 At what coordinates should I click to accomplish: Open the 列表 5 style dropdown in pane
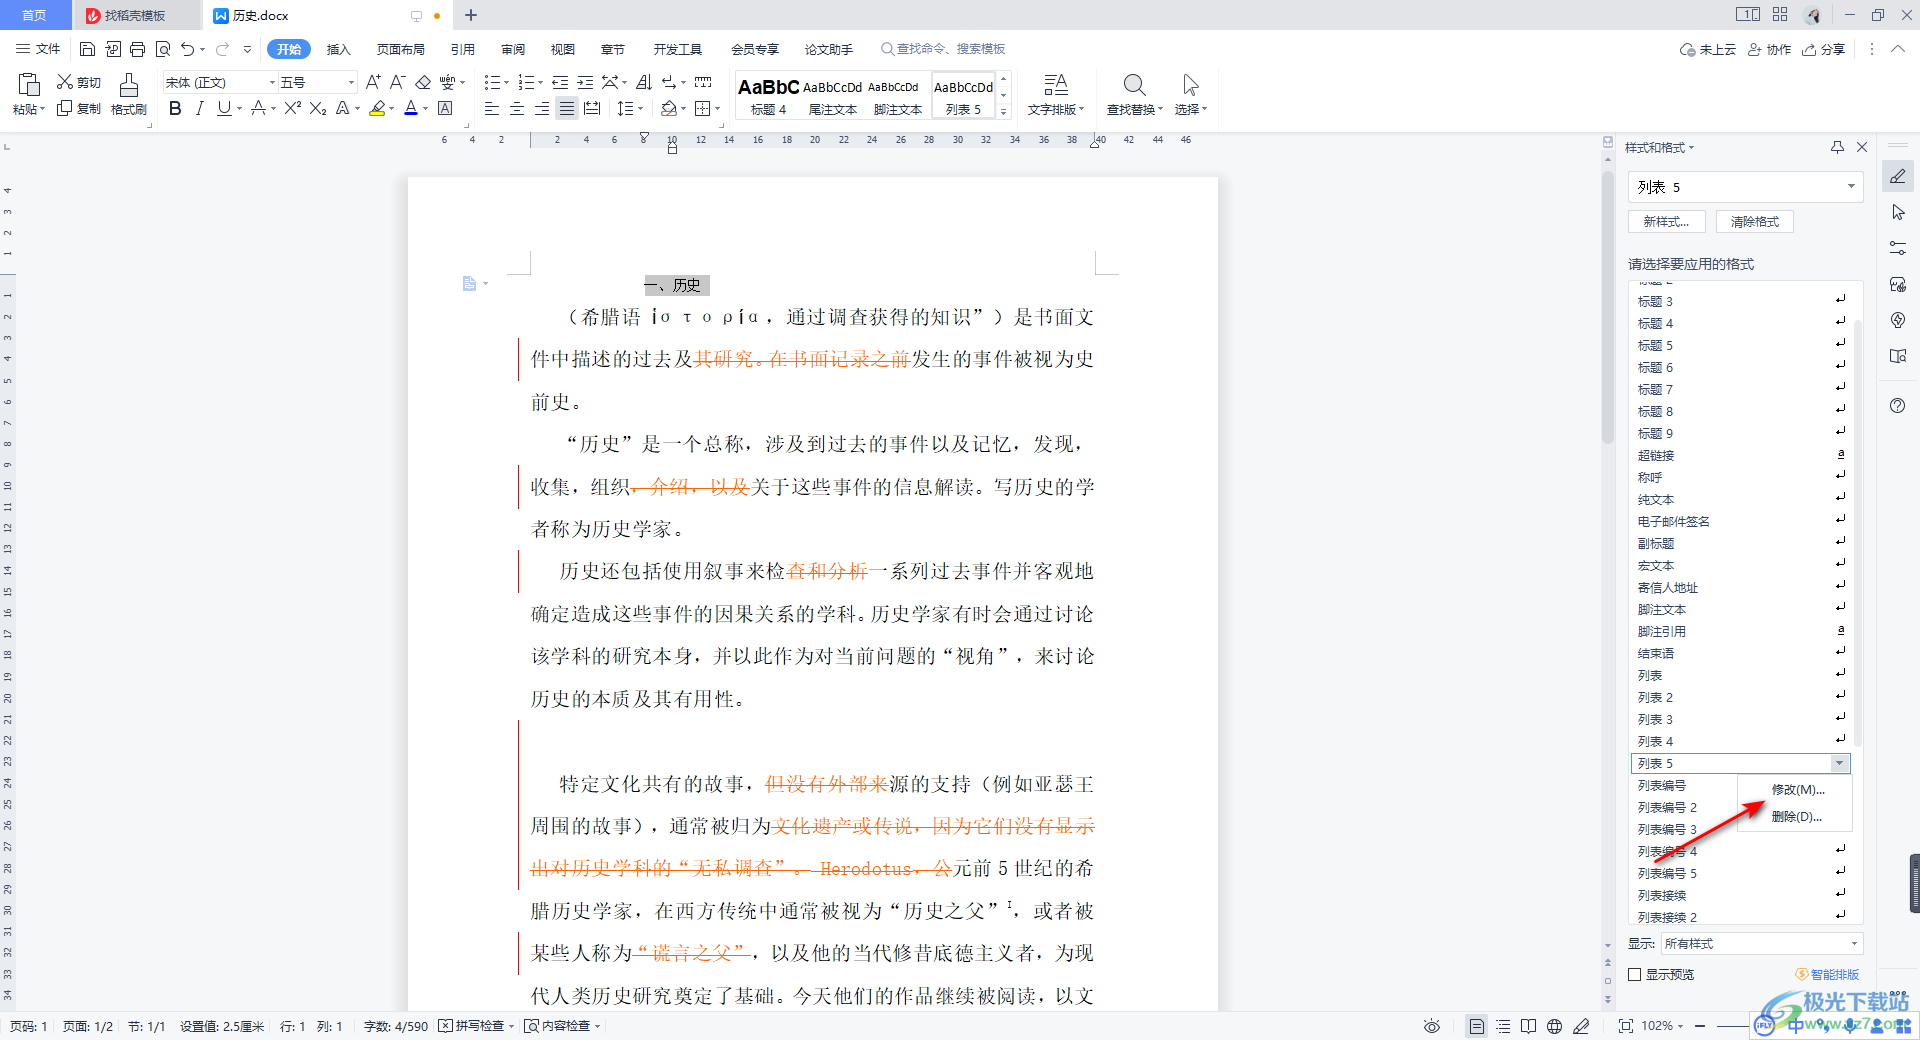click(1746, 187)
